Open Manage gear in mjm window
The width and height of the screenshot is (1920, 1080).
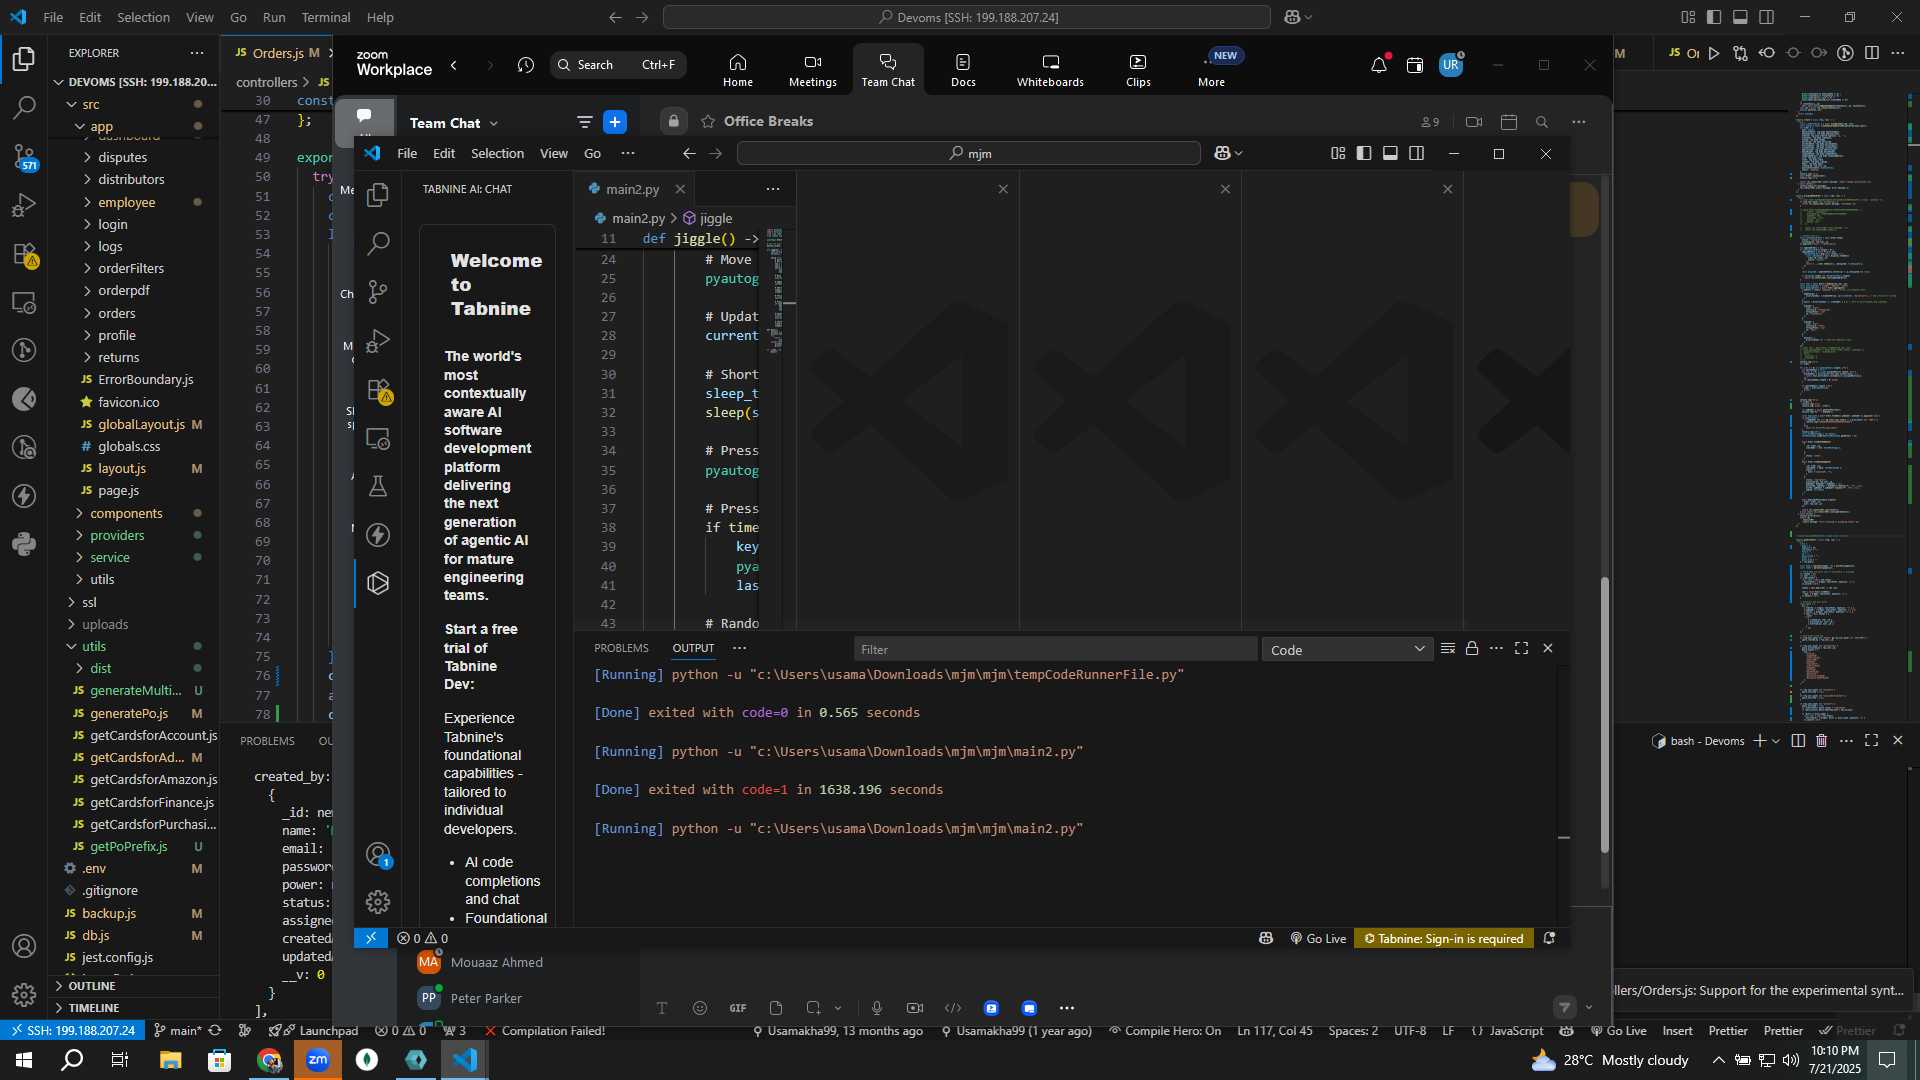(378, 902)
